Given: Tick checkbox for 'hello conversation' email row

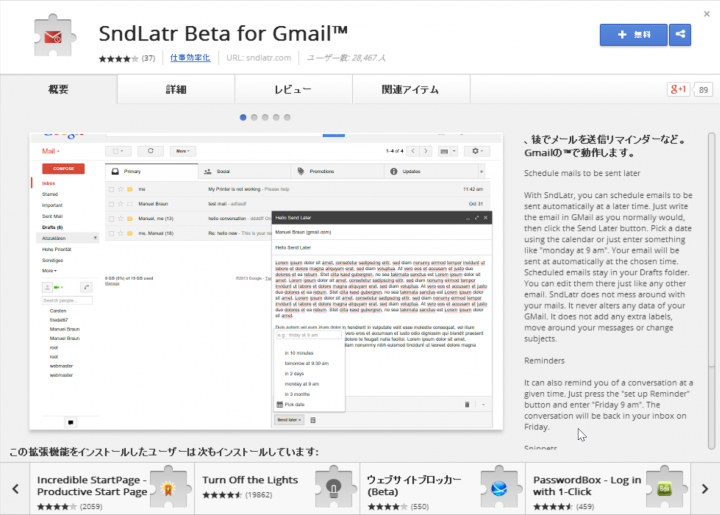Looking at the screenshot, I should [111, 218].
